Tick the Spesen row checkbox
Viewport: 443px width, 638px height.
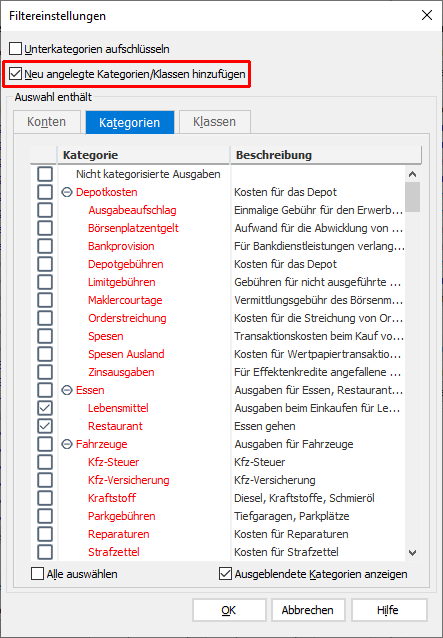tap(45, 336)
